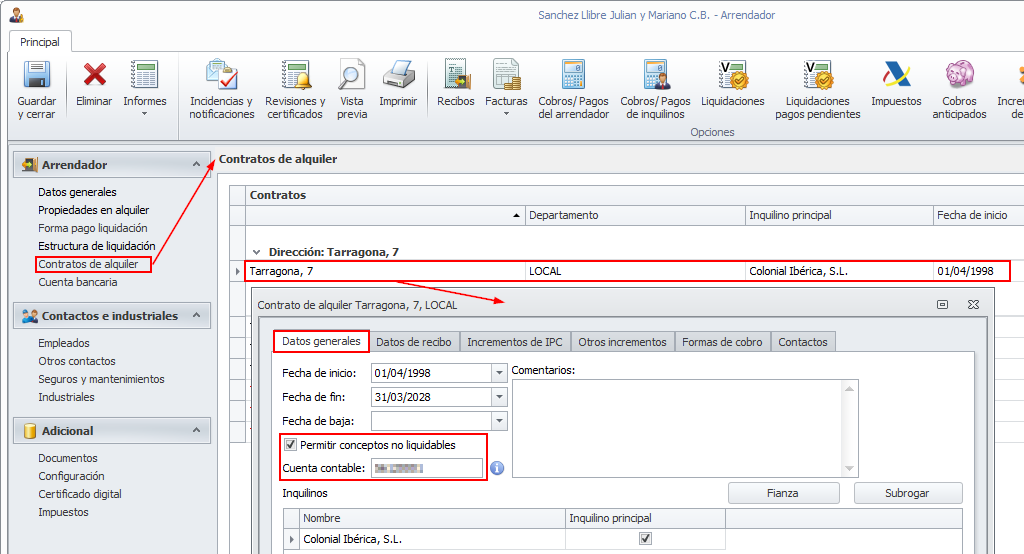
Task: Sort by the Departamento column header
Action: pos(635,215)
